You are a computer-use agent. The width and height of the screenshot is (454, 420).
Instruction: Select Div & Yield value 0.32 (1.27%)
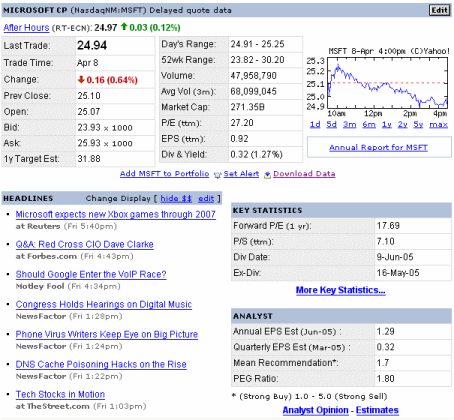click(256, 155)
